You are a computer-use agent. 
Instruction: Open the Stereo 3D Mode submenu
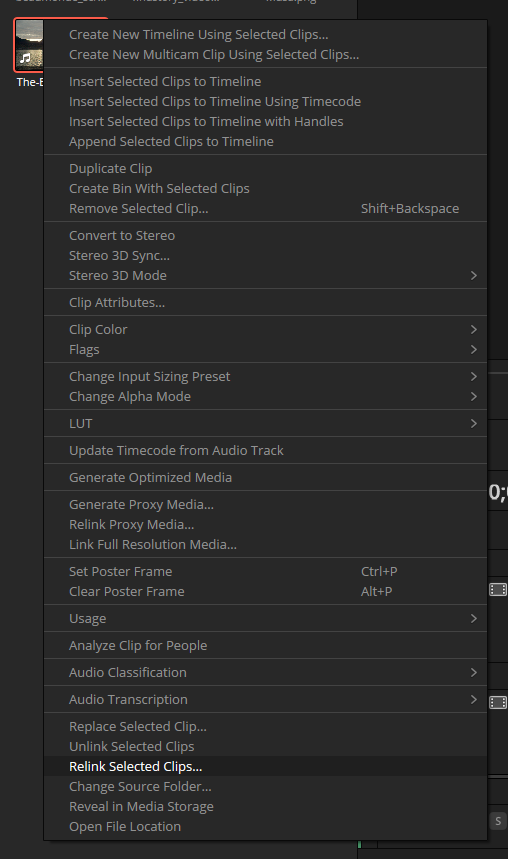coord(265,276)
